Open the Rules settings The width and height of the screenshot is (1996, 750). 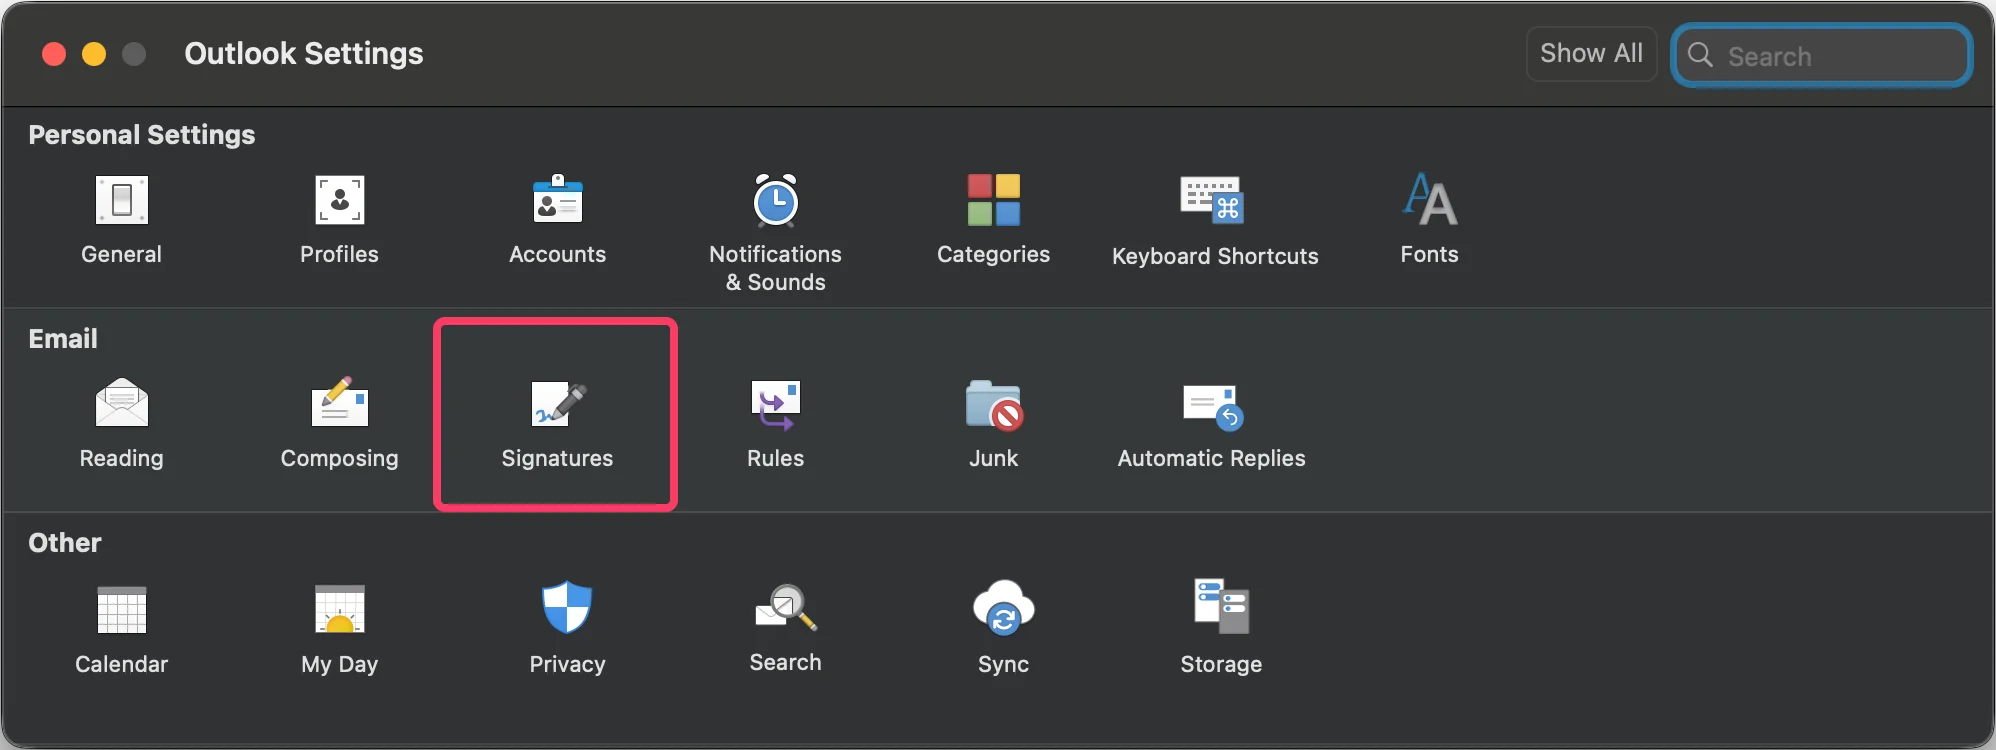pos(775,423)
